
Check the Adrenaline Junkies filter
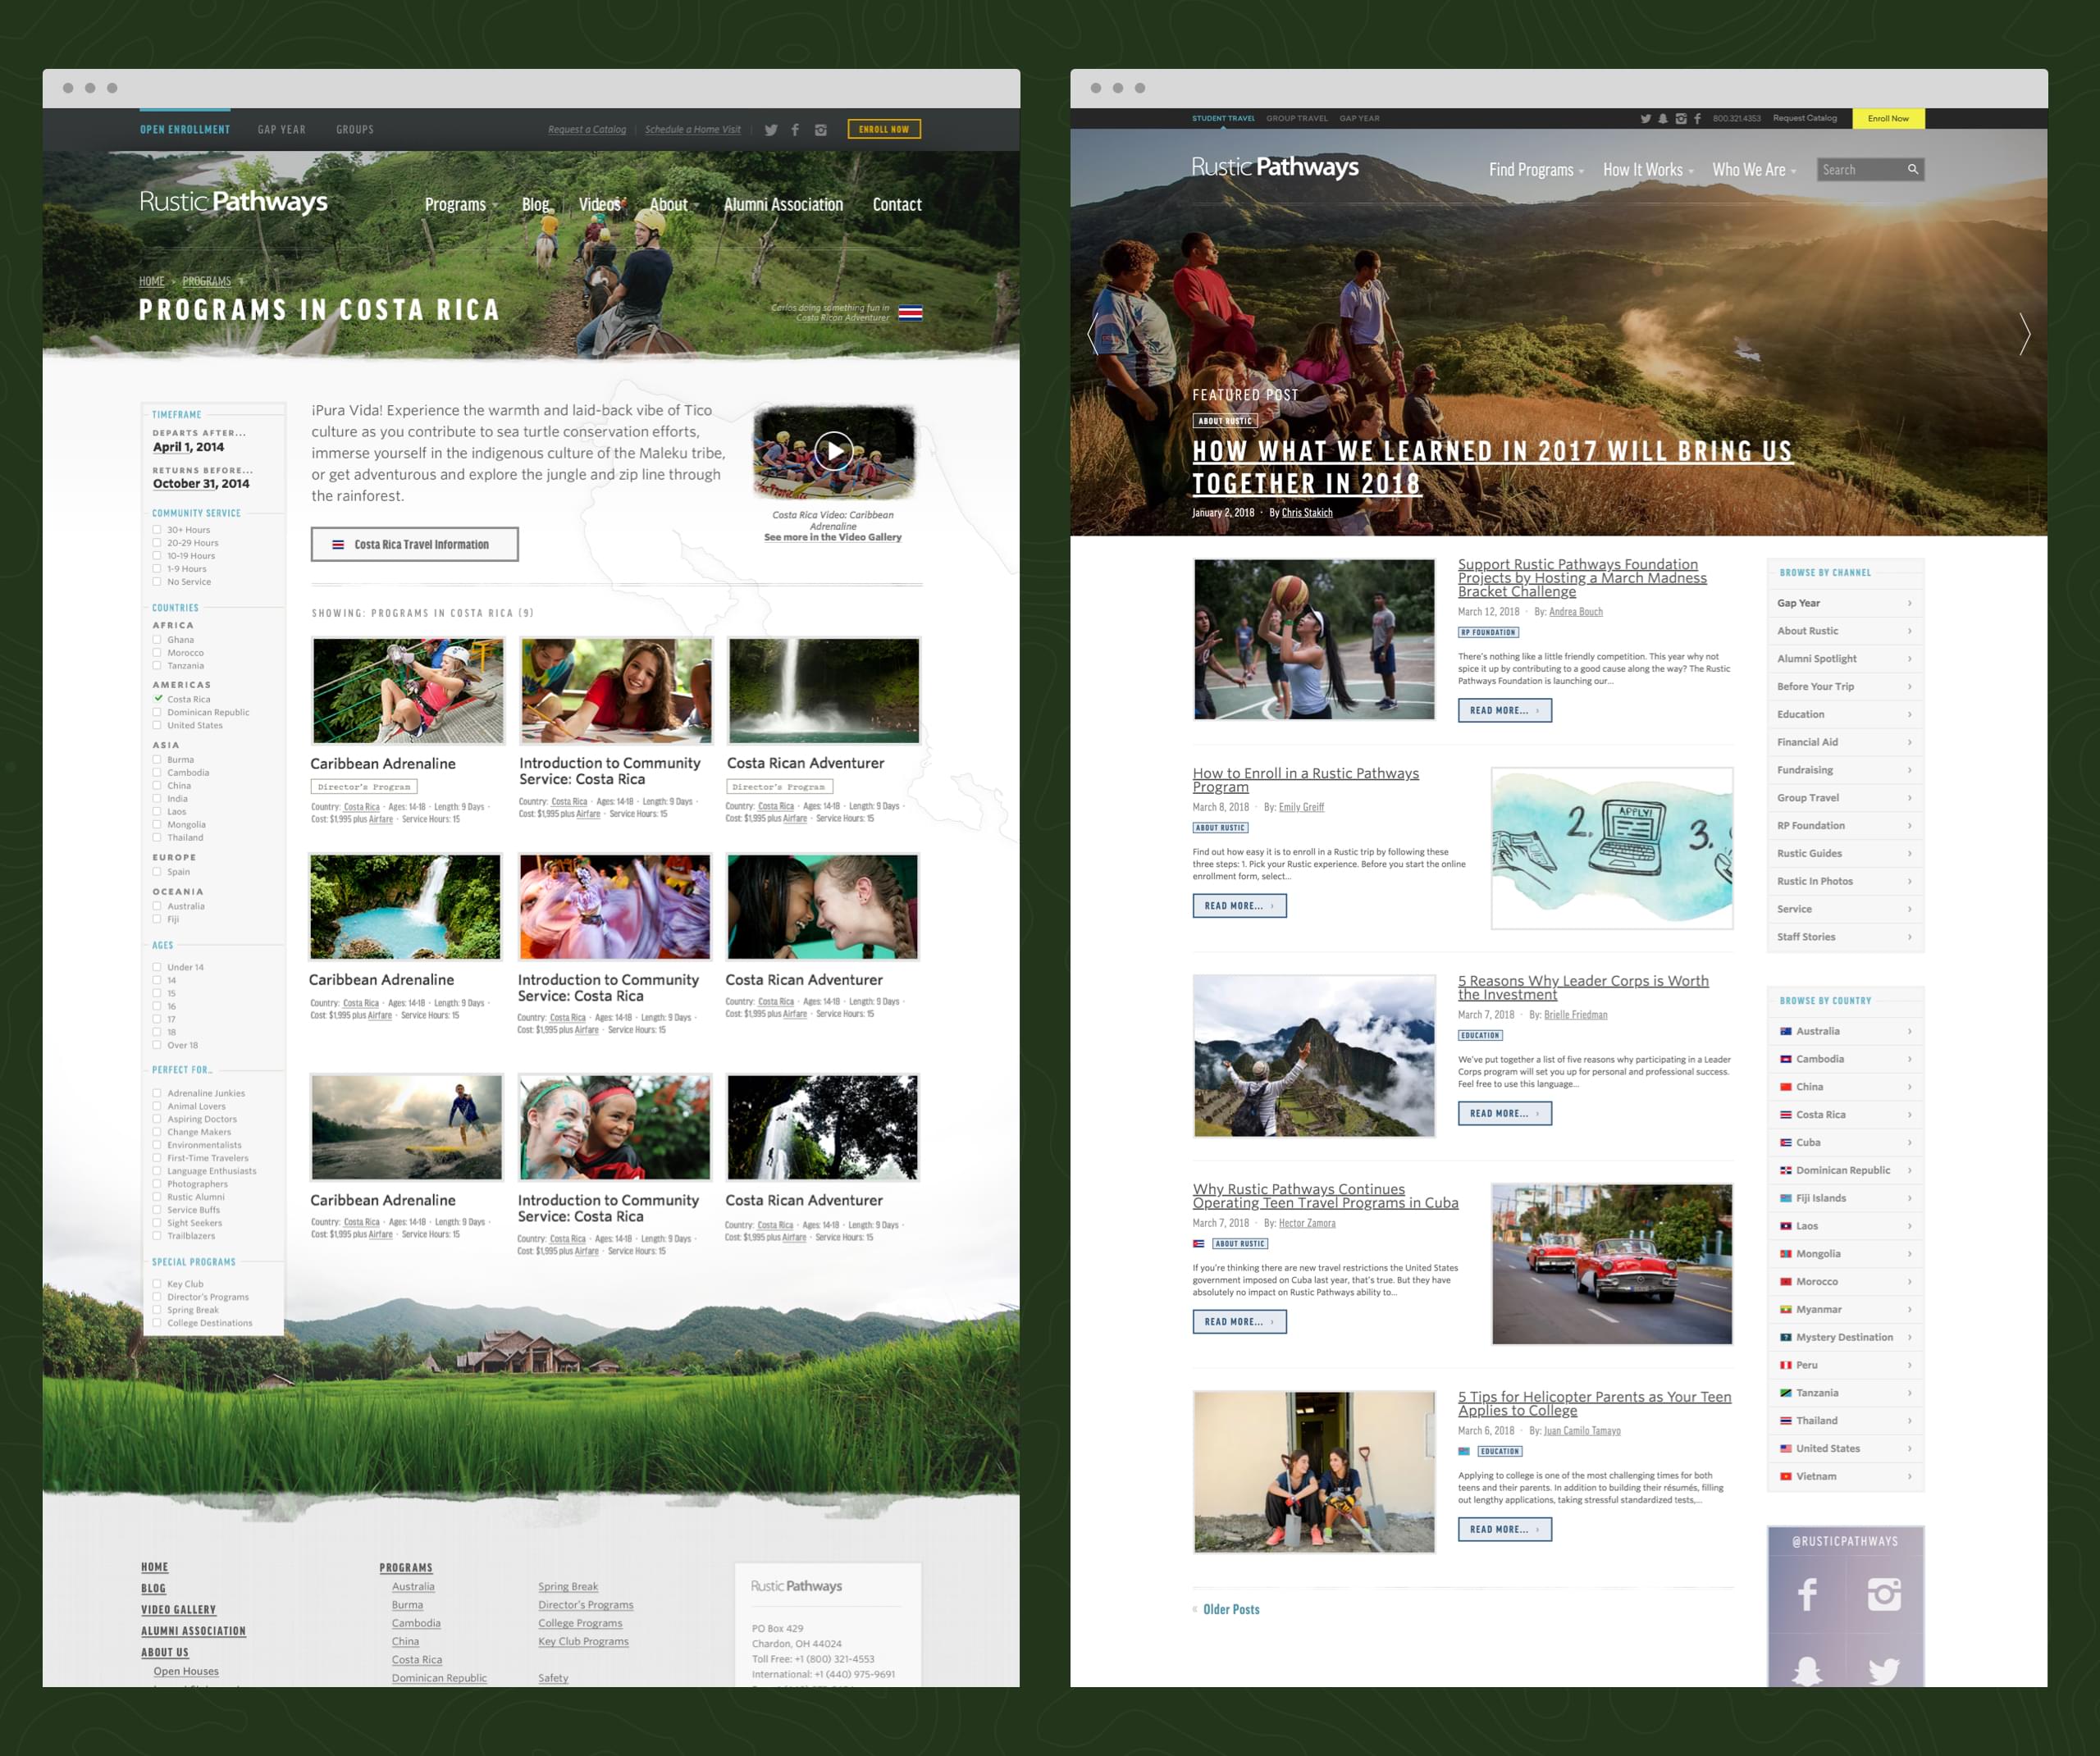tap(157, 1093)
